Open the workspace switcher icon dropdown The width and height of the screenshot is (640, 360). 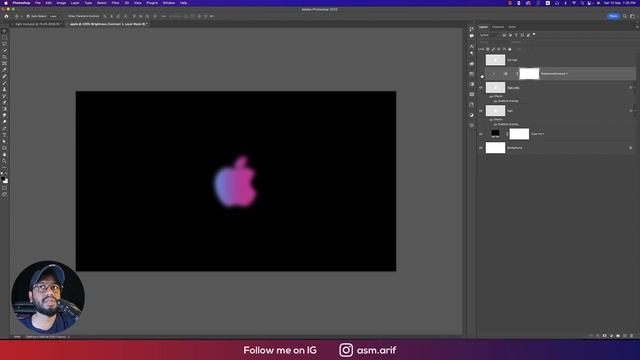point(632,16)
